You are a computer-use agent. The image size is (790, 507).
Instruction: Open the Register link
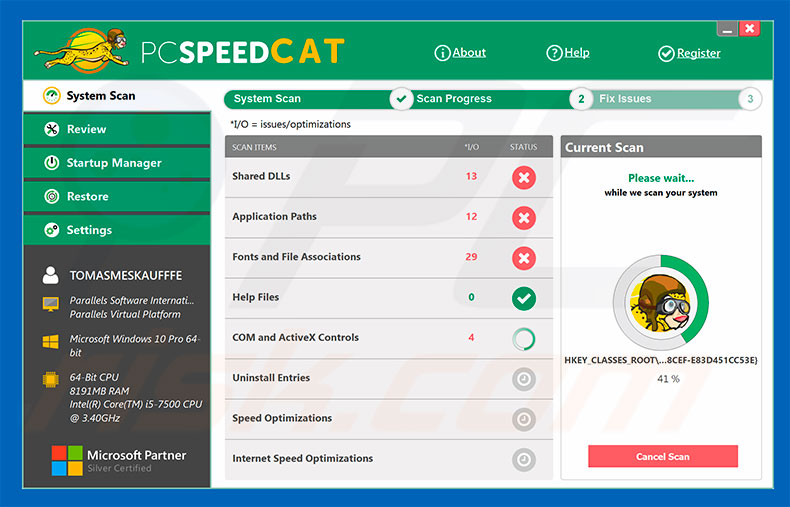point(698,53)
